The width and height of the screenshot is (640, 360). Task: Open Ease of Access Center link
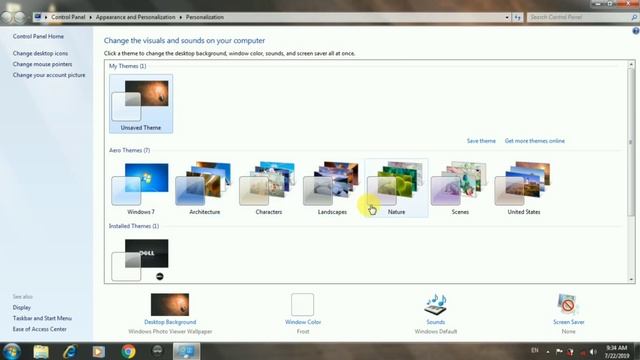39,329
